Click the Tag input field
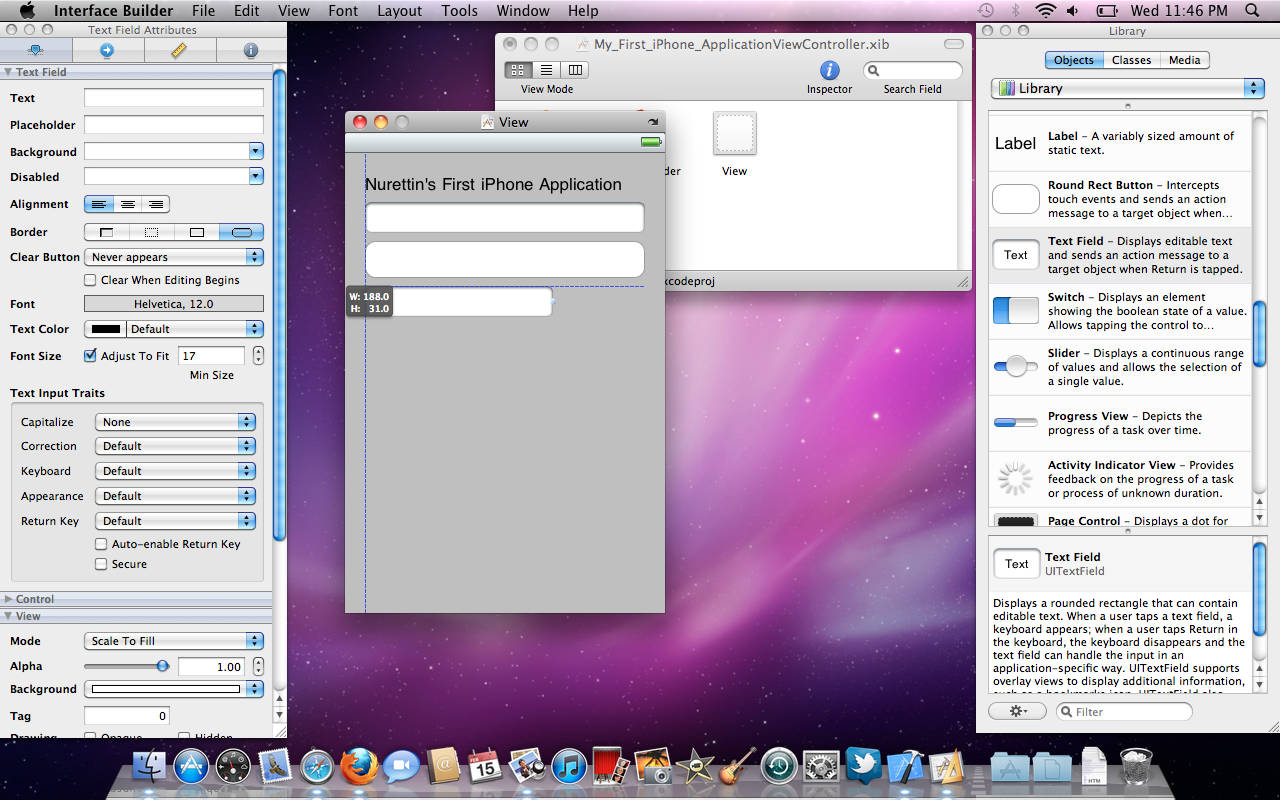Image resolution: width=1280 pixels, height=800 pixels. click(127, 716)
